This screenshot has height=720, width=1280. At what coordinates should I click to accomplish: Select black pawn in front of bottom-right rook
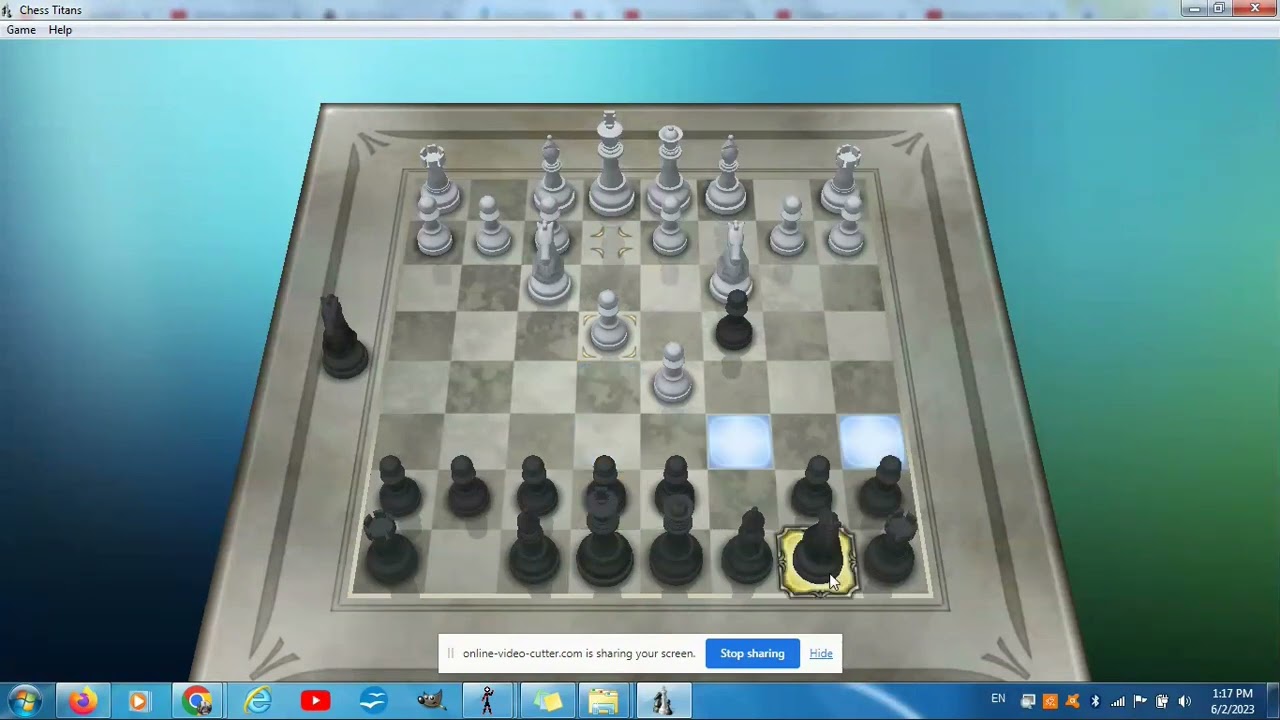tap(882, 488)
